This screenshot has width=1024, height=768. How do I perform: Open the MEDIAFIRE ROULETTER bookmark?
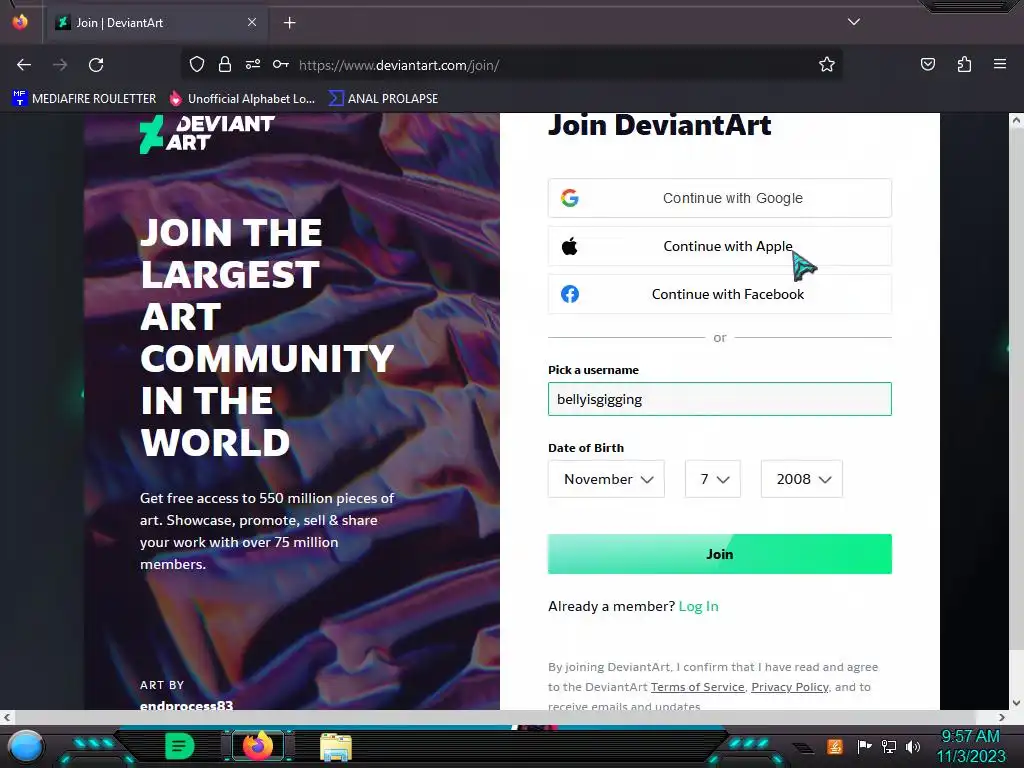[x=84, y=99]
